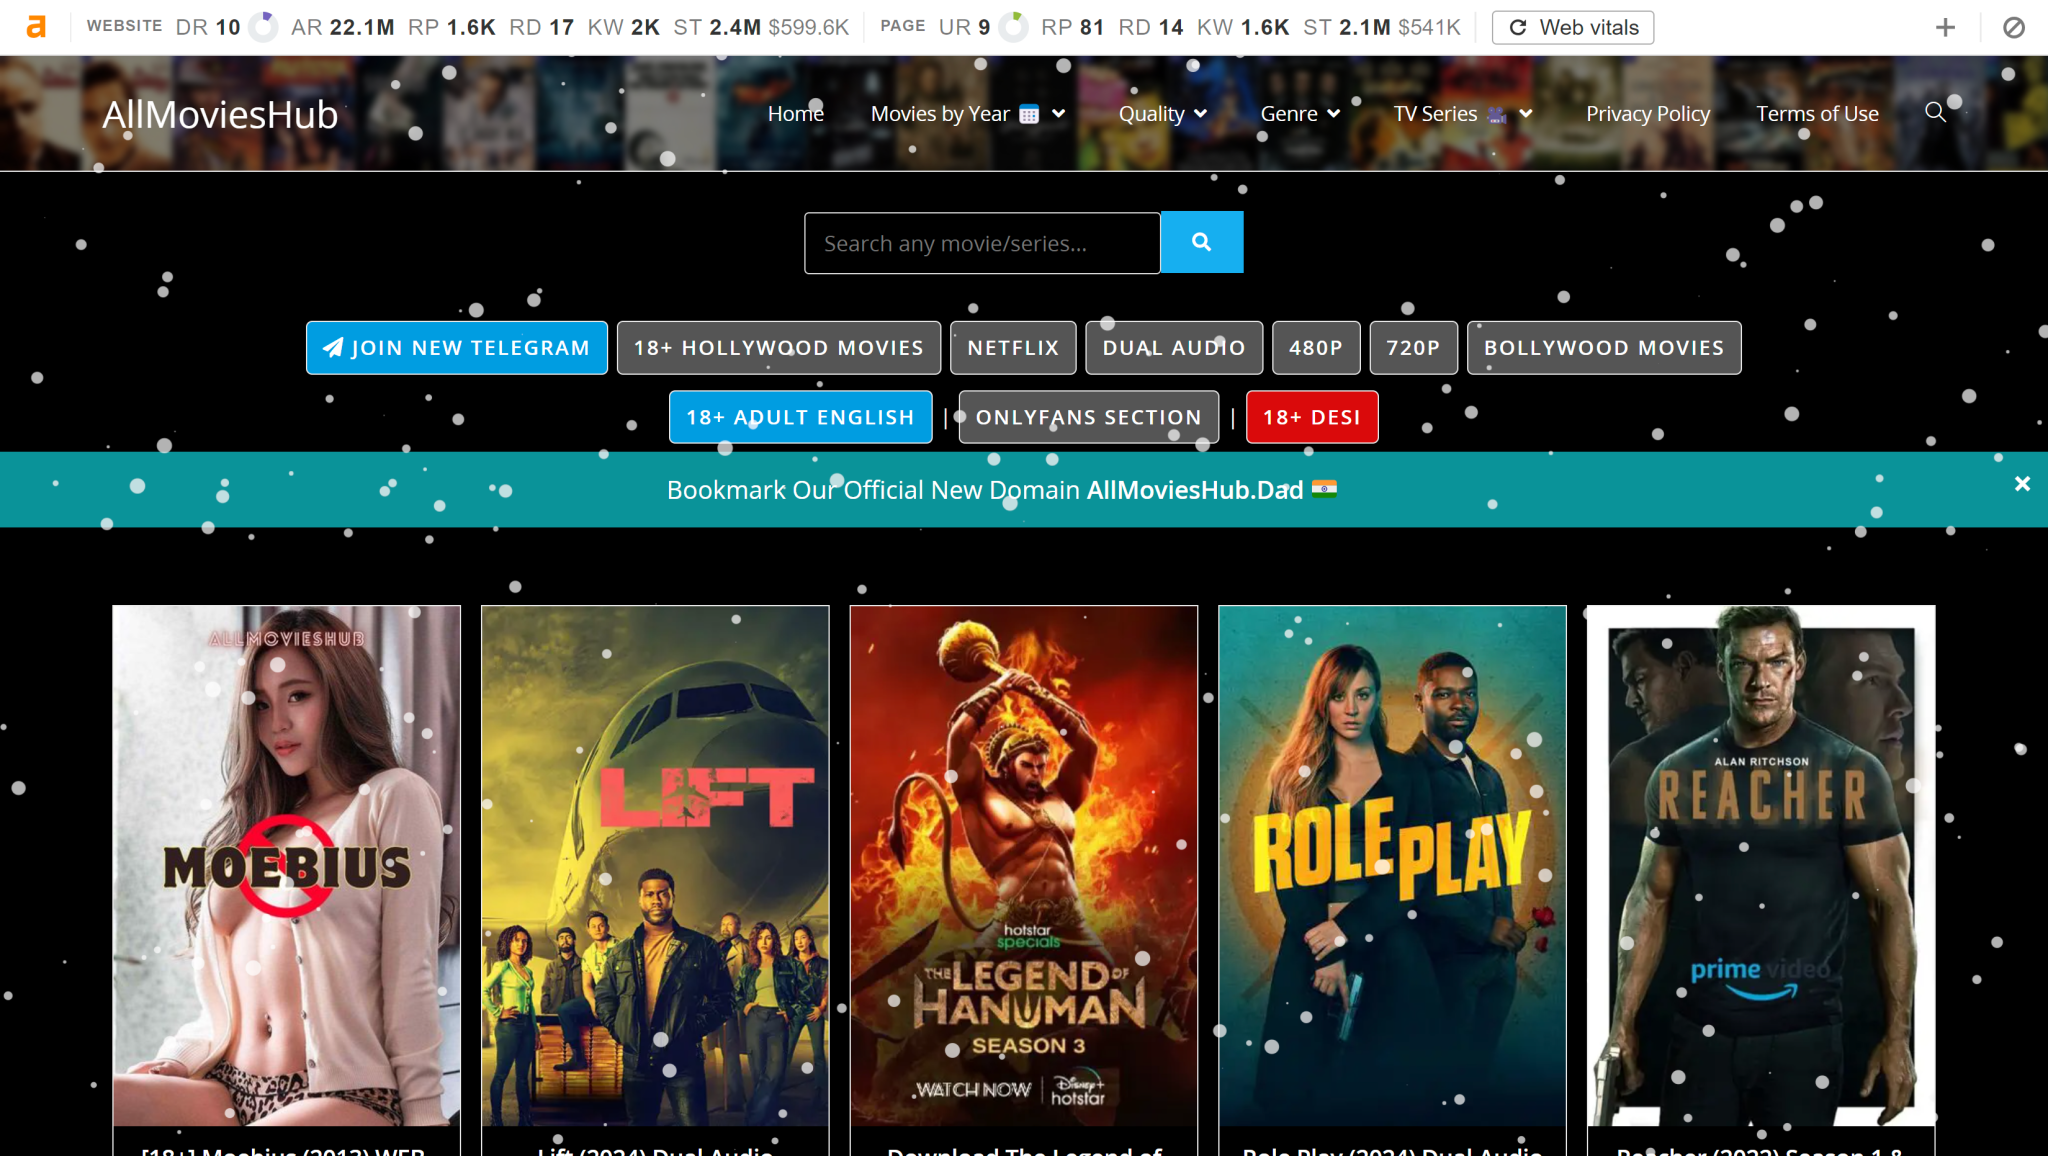Open the Role Play movie poster

coord(1392,865)
